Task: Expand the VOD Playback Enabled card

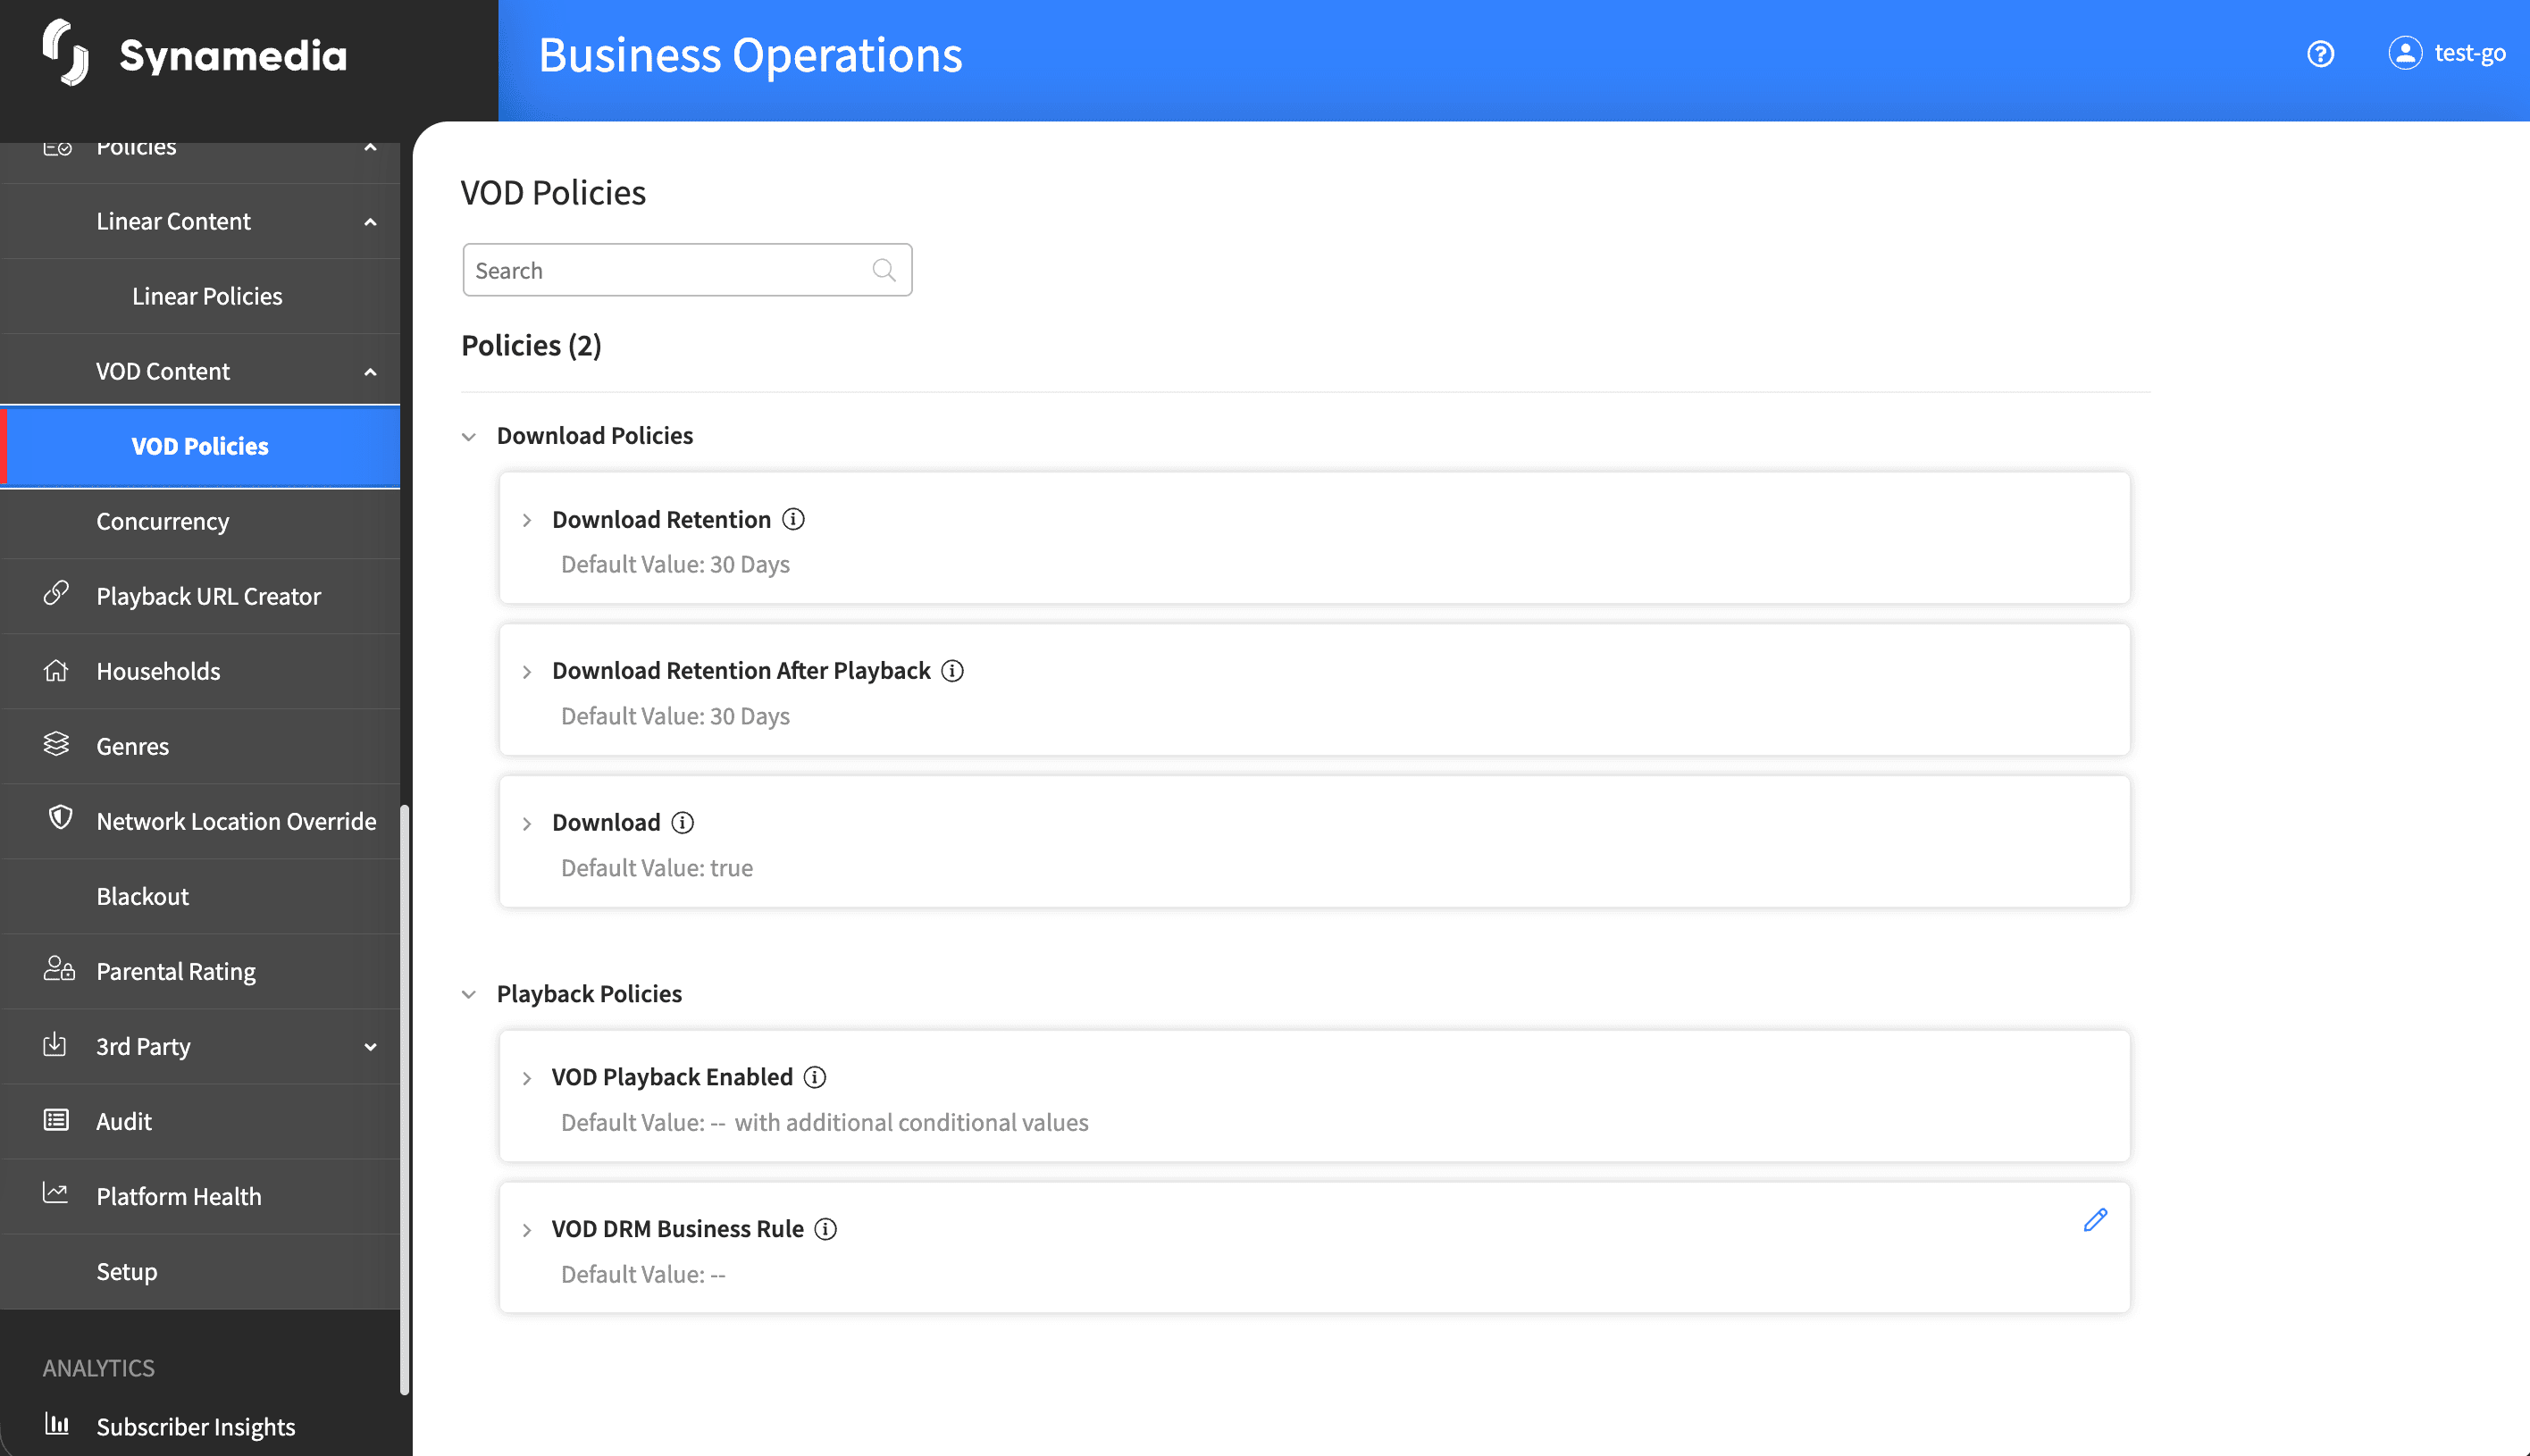Action: (527, 1079)
